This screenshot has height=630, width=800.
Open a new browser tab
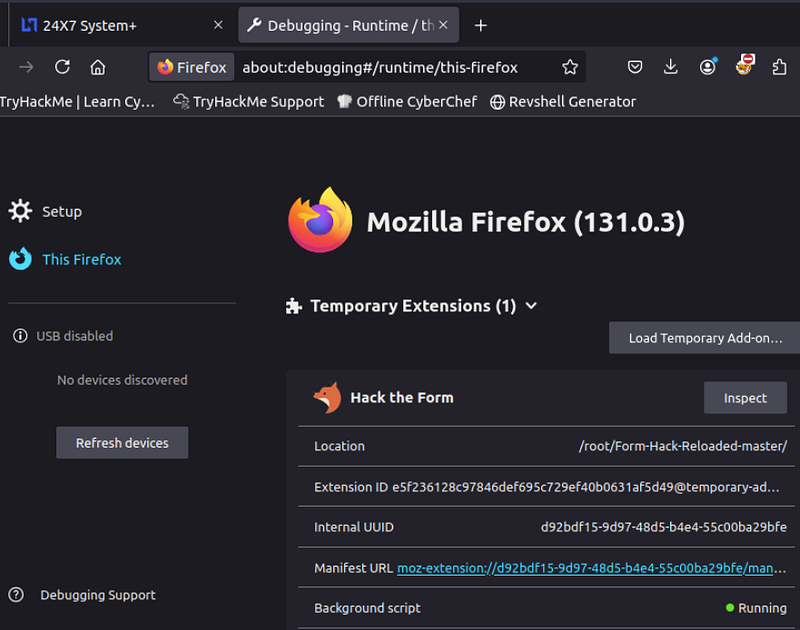coord(481,26)
